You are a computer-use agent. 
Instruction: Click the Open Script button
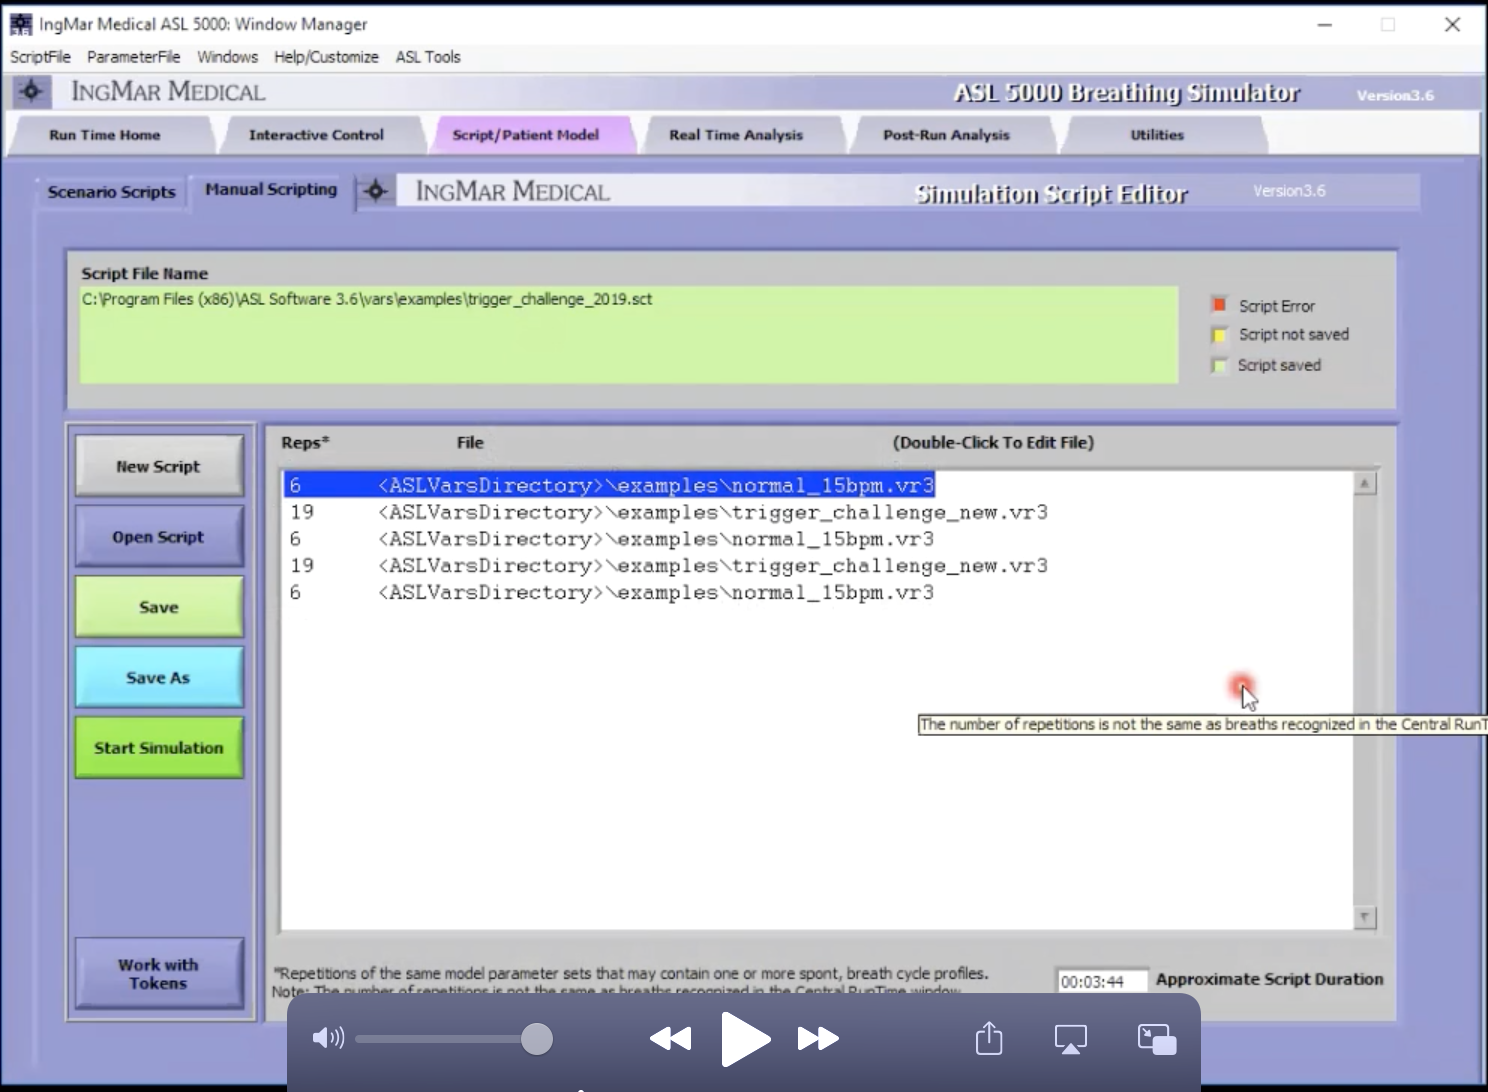coord(159,537)
